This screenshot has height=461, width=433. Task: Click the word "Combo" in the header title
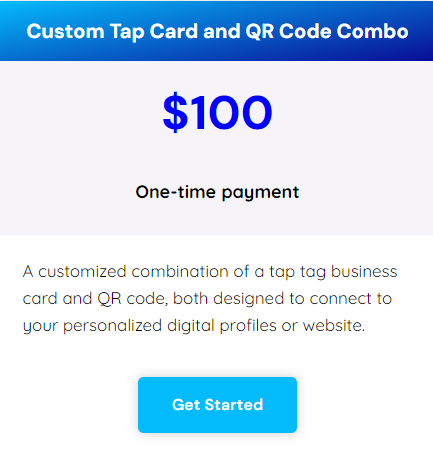pos(372,31)
